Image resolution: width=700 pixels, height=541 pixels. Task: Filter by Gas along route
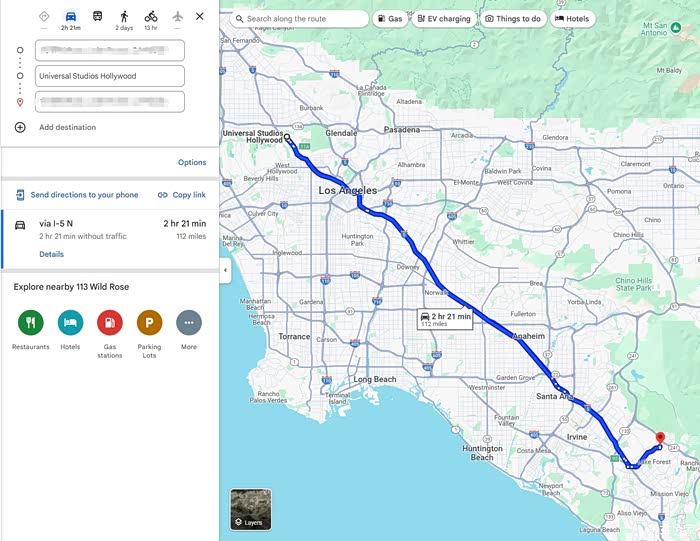coord(390,19)
